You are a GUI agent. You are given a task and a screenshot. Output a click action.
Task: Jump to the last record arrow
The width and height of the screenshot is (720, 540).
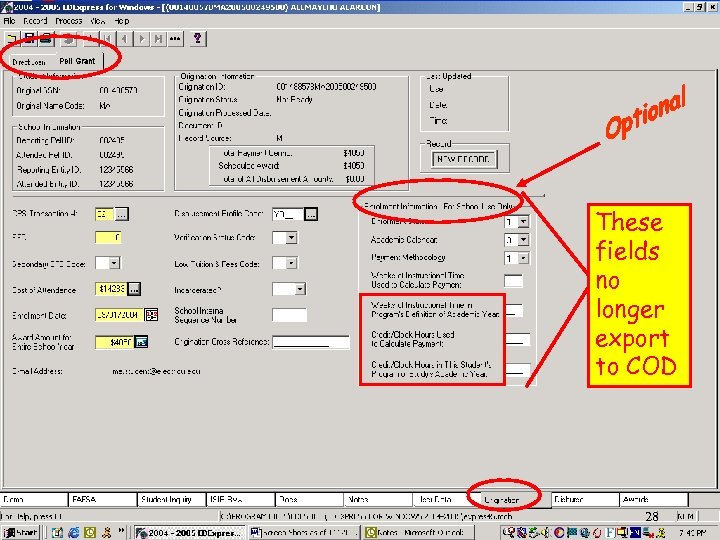pos(158,39)
